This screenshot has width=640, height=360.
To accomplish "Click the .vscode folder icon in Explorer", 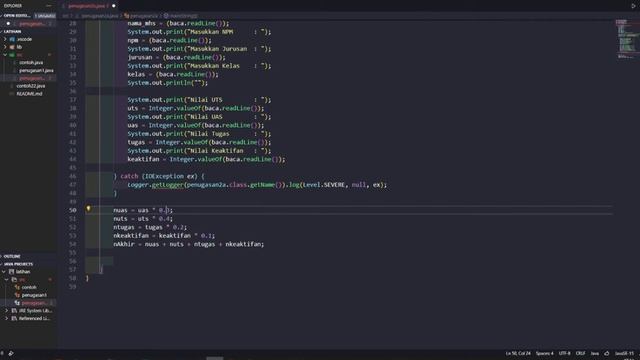I will coord(12,39).
